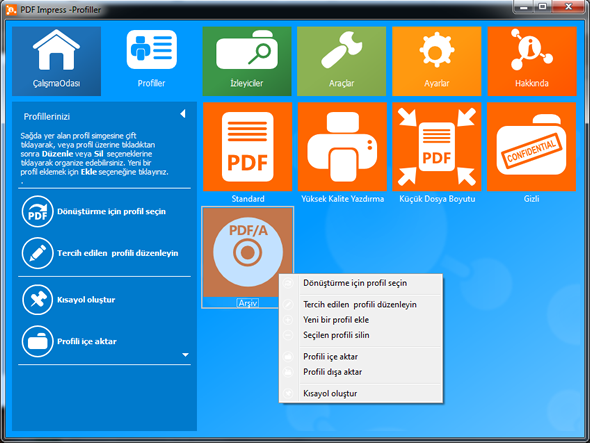Click the 'Profillerinizi' panel heading
Viewport: 590px width, 443px height.
pyautogui.click(x=47, y=117)
